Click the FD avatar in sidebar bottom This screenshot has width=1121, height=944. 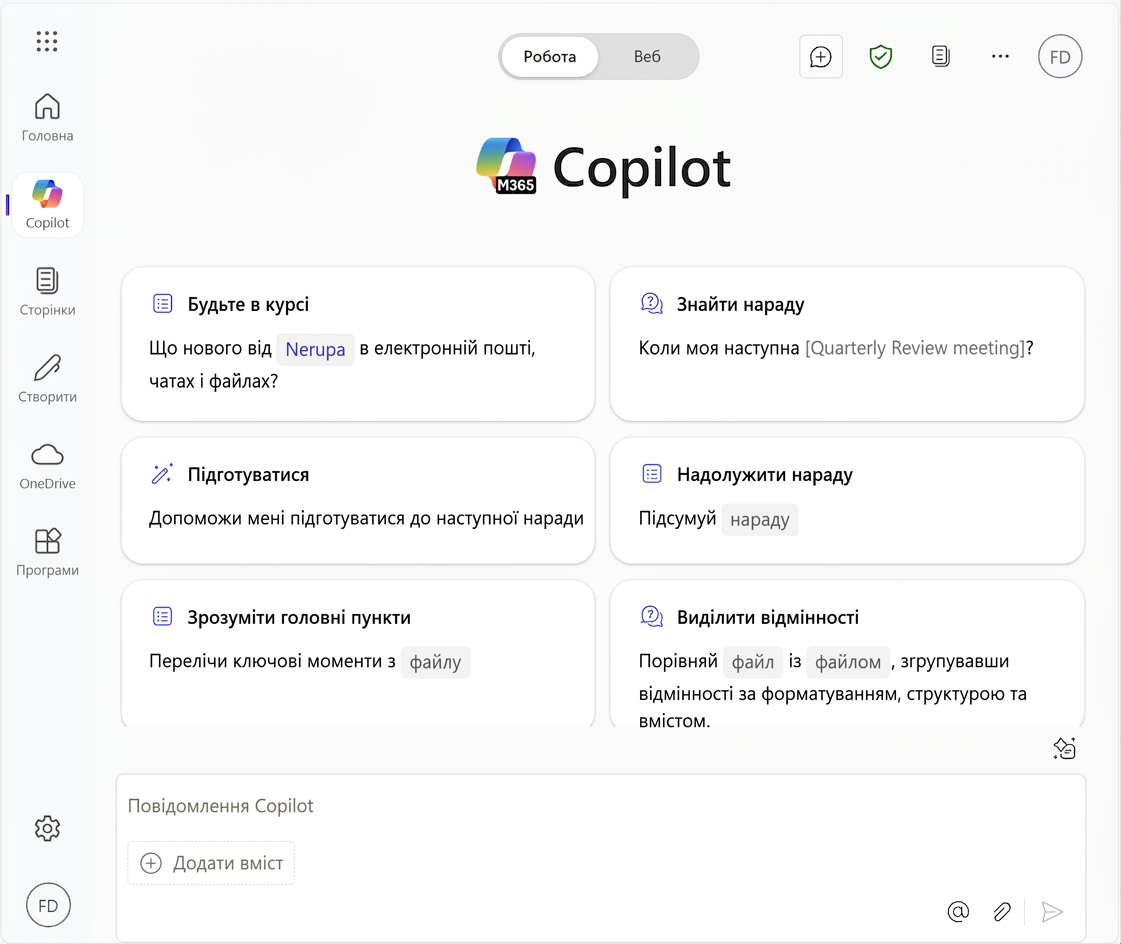48,905
